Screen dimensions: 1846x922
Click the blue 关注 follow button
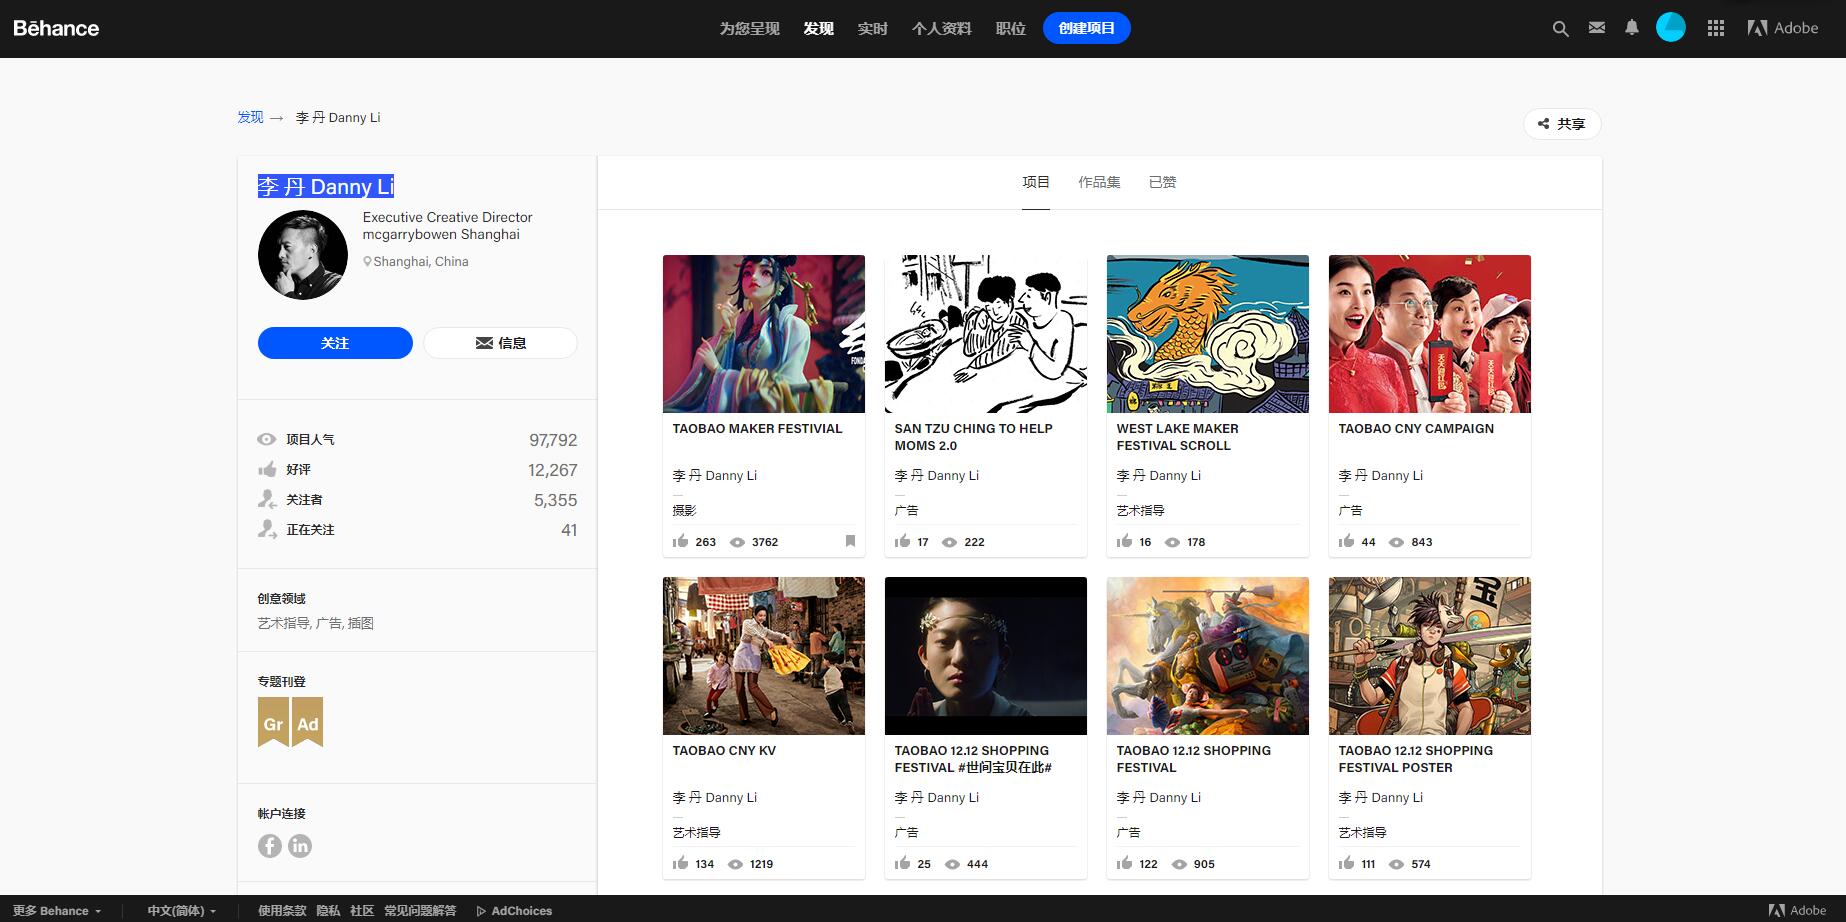335,343
